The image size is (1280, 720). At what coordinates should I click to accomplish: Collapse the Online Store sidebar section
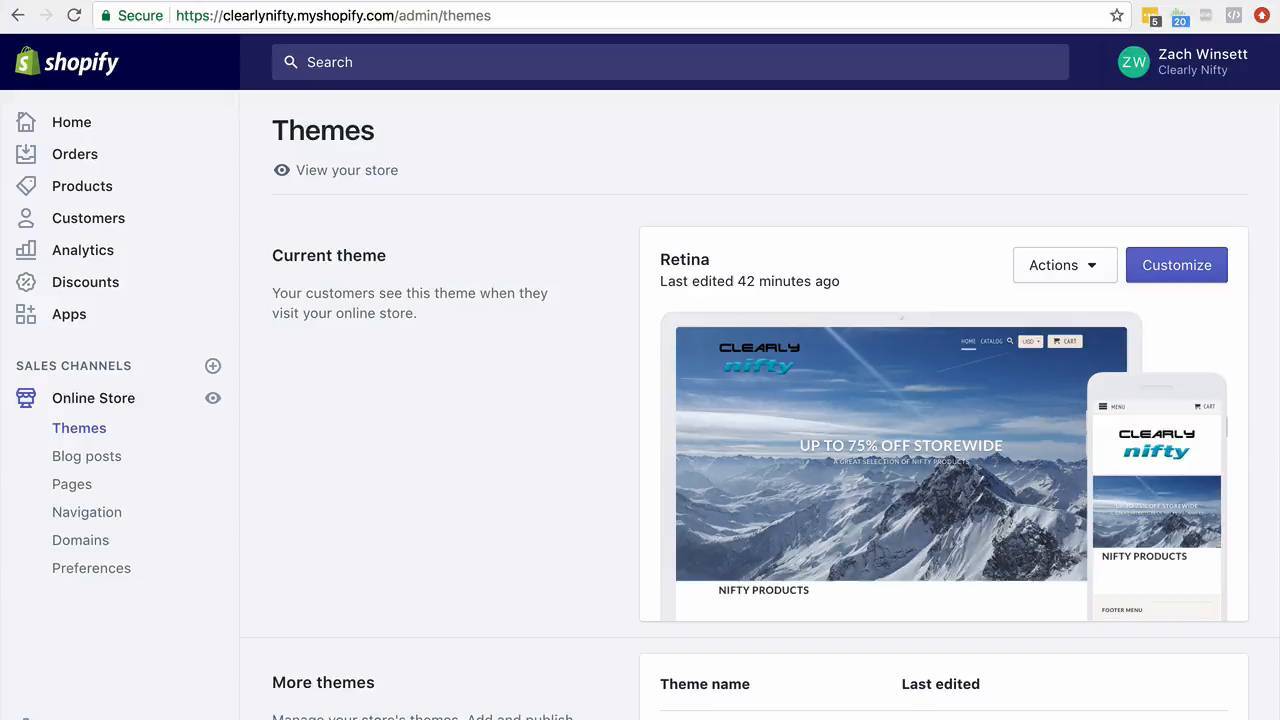tap(93, 398)
